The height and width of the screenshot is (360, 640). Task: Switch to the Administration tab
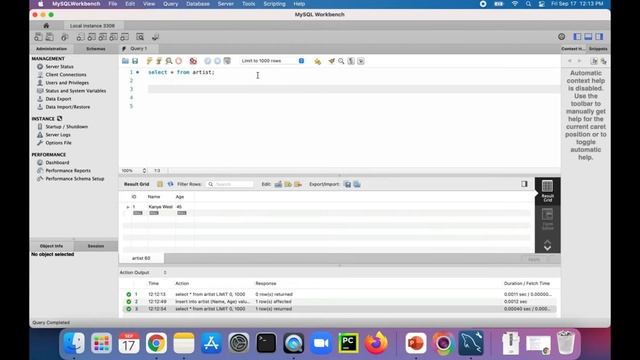51,49
